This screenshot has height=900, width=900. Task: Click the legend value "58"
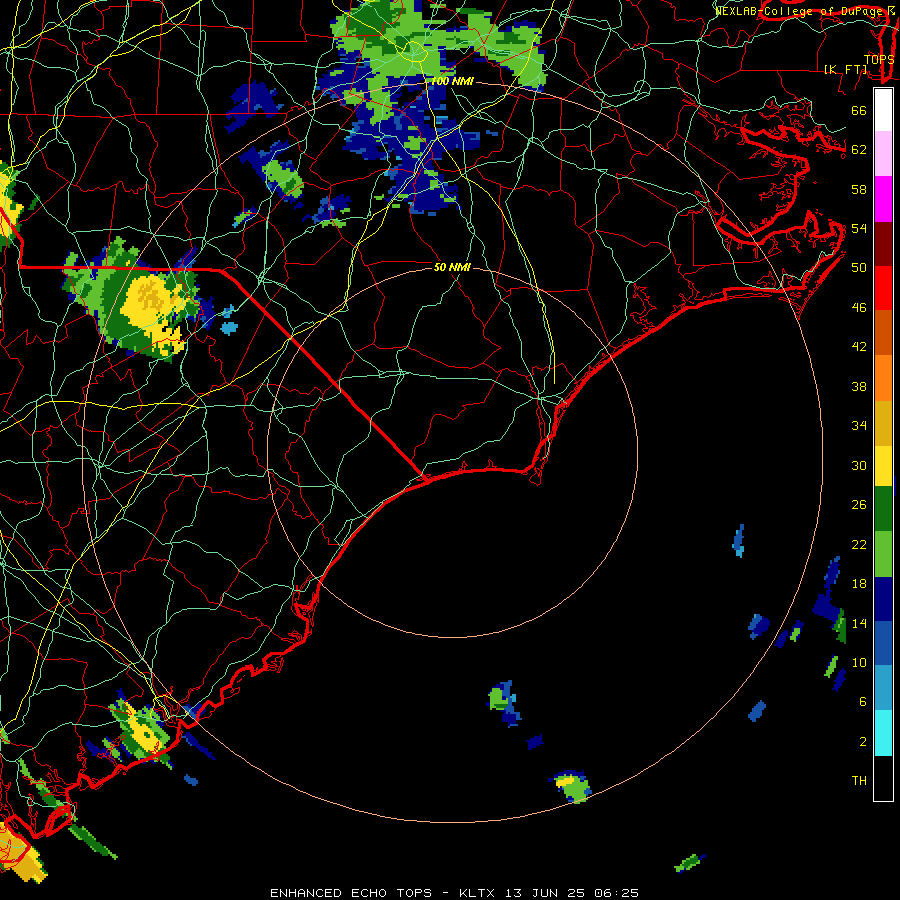(x=859, y=189)
